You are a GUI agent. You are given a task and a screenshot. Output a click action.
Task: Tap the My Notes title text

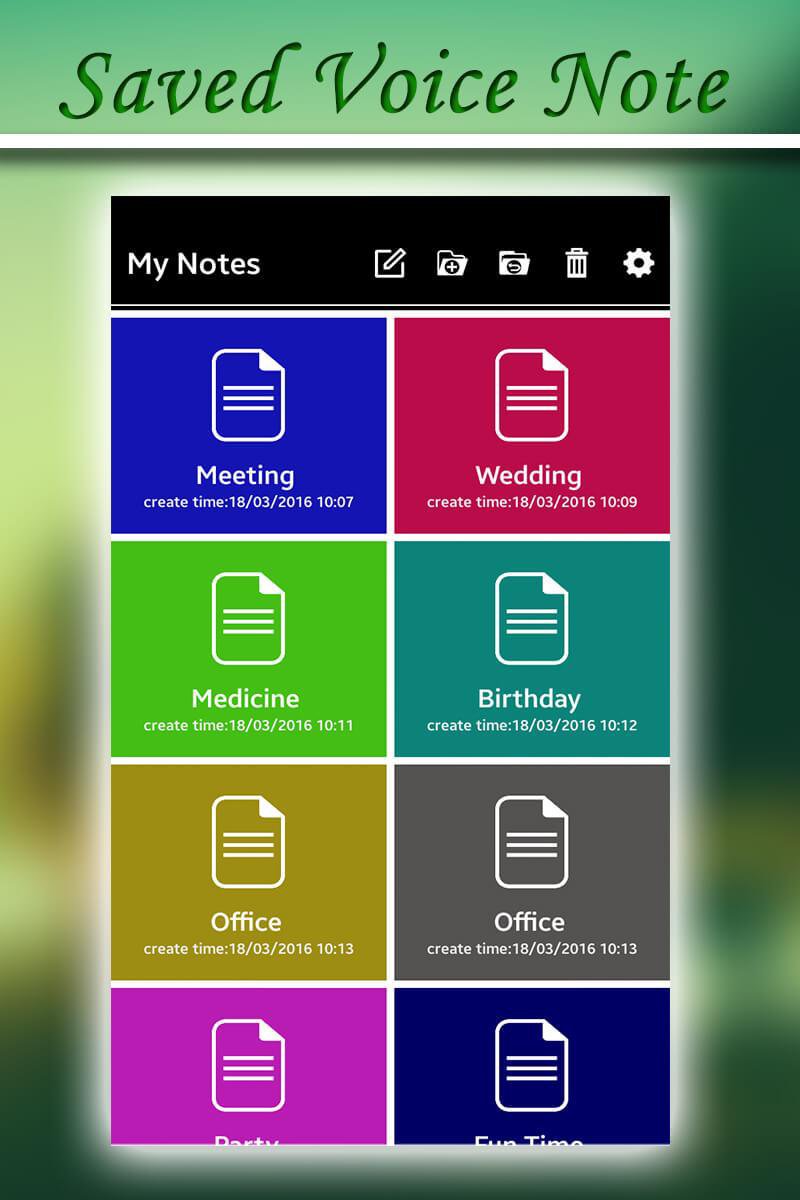tap(193, 264)
